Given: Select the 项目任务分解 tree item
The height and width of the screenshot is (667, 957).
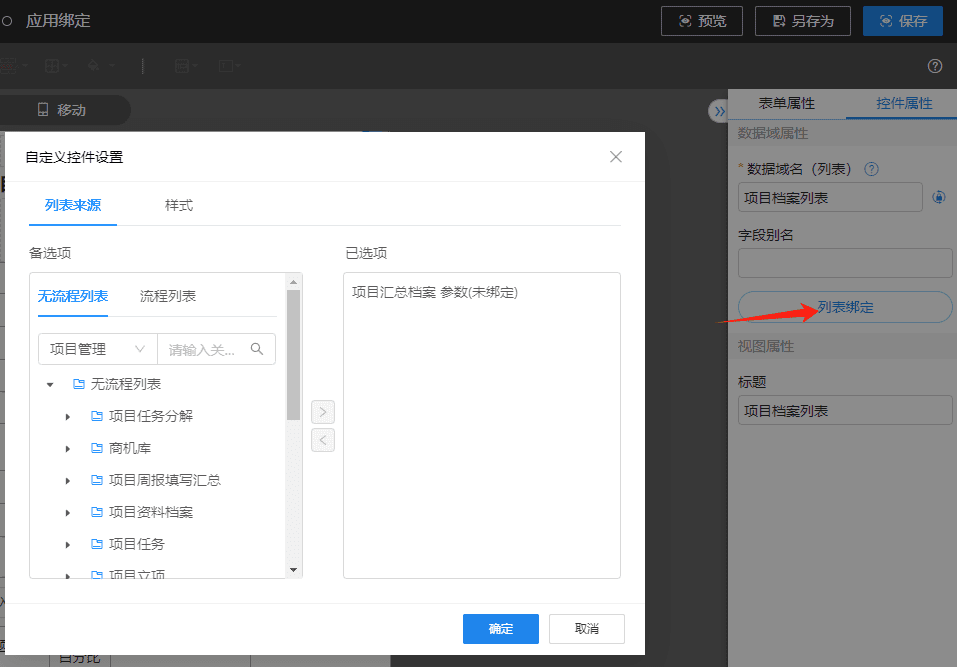Looking at the screenshot, I should coord(151,416).
